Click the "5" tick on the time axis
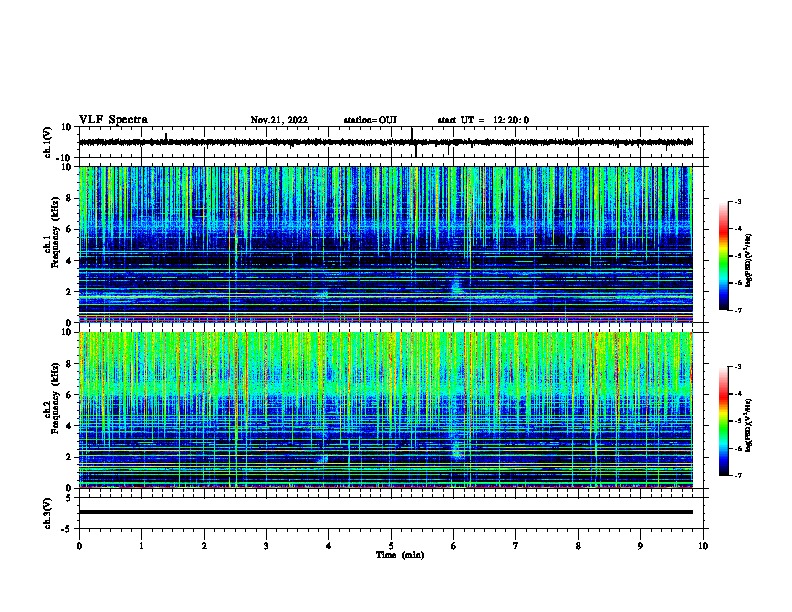792x612 pixels. tap(391, 546)
